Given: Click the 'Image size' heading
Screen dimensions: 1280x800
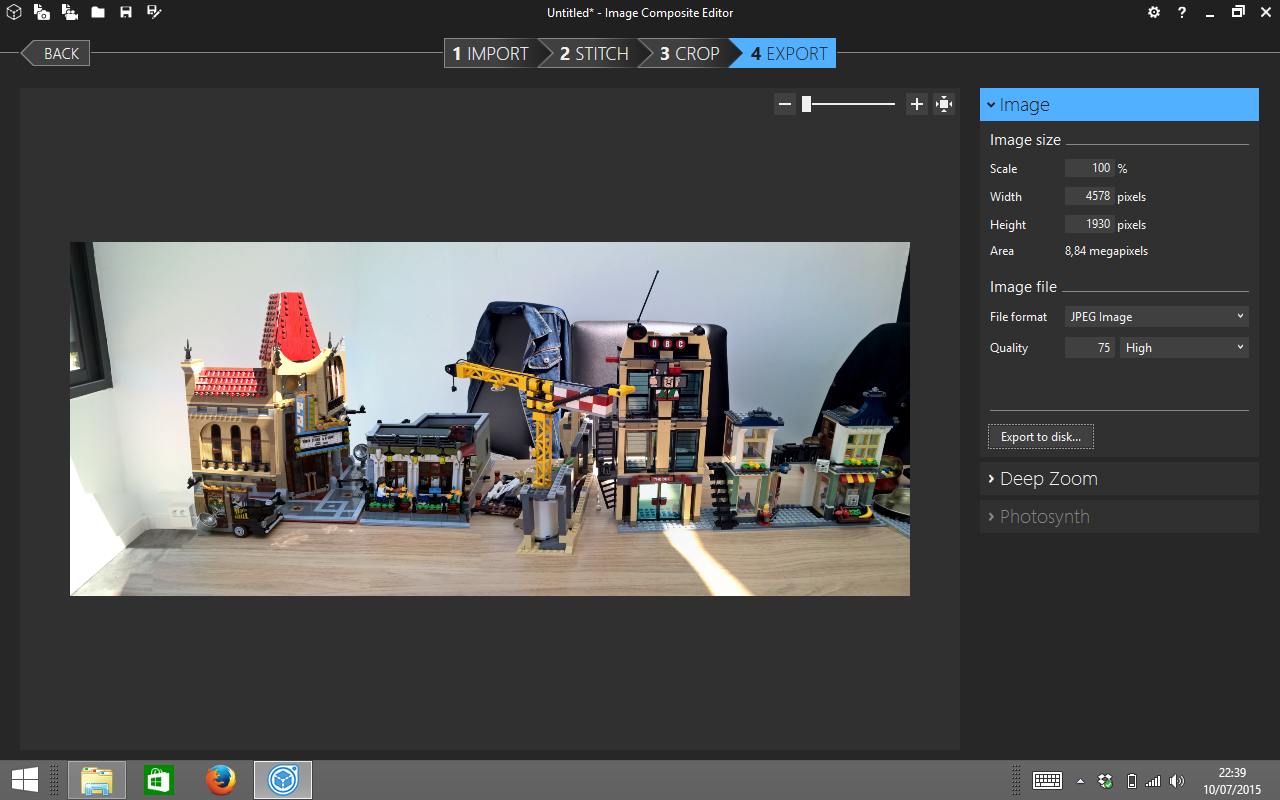Looking at the screenshot, I should coord(1025,140).
